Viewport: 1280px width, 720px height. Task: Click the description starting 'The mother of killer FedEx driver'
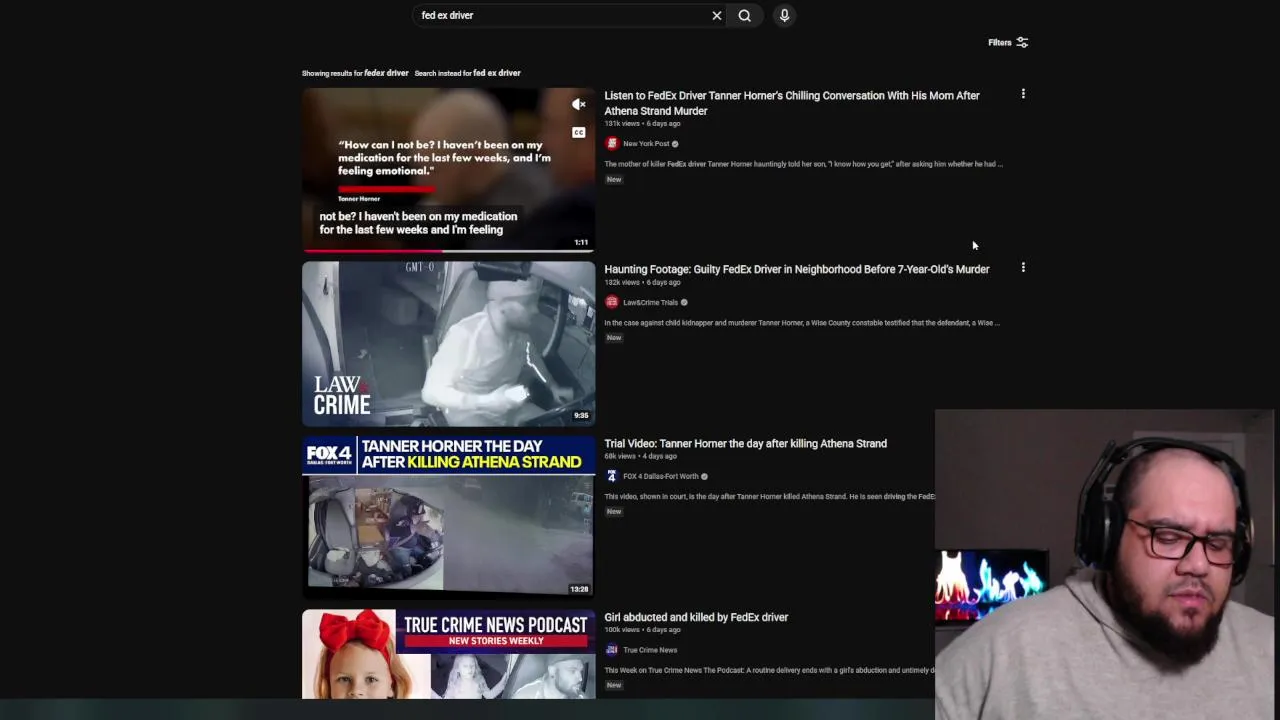(x=803, y=164)
